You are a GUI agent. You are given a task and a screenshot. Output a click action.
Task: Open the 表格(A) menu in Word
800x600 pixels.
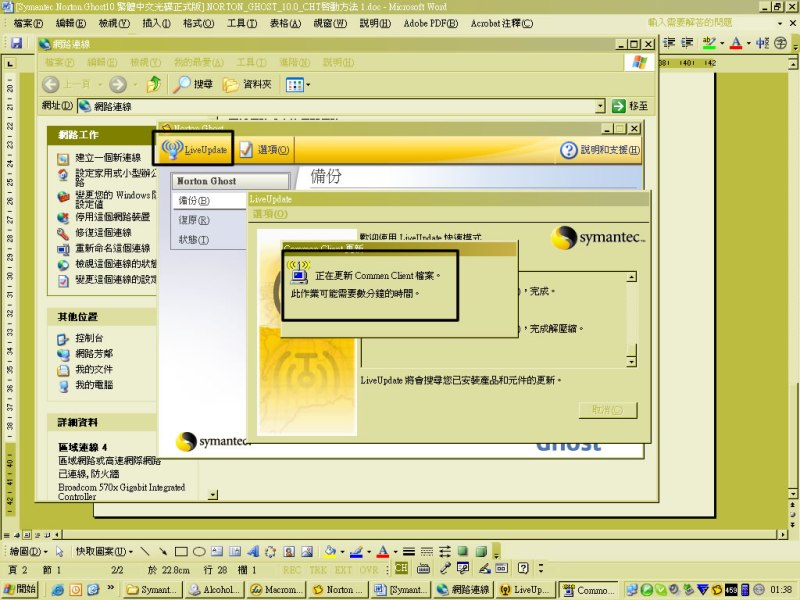285,23
